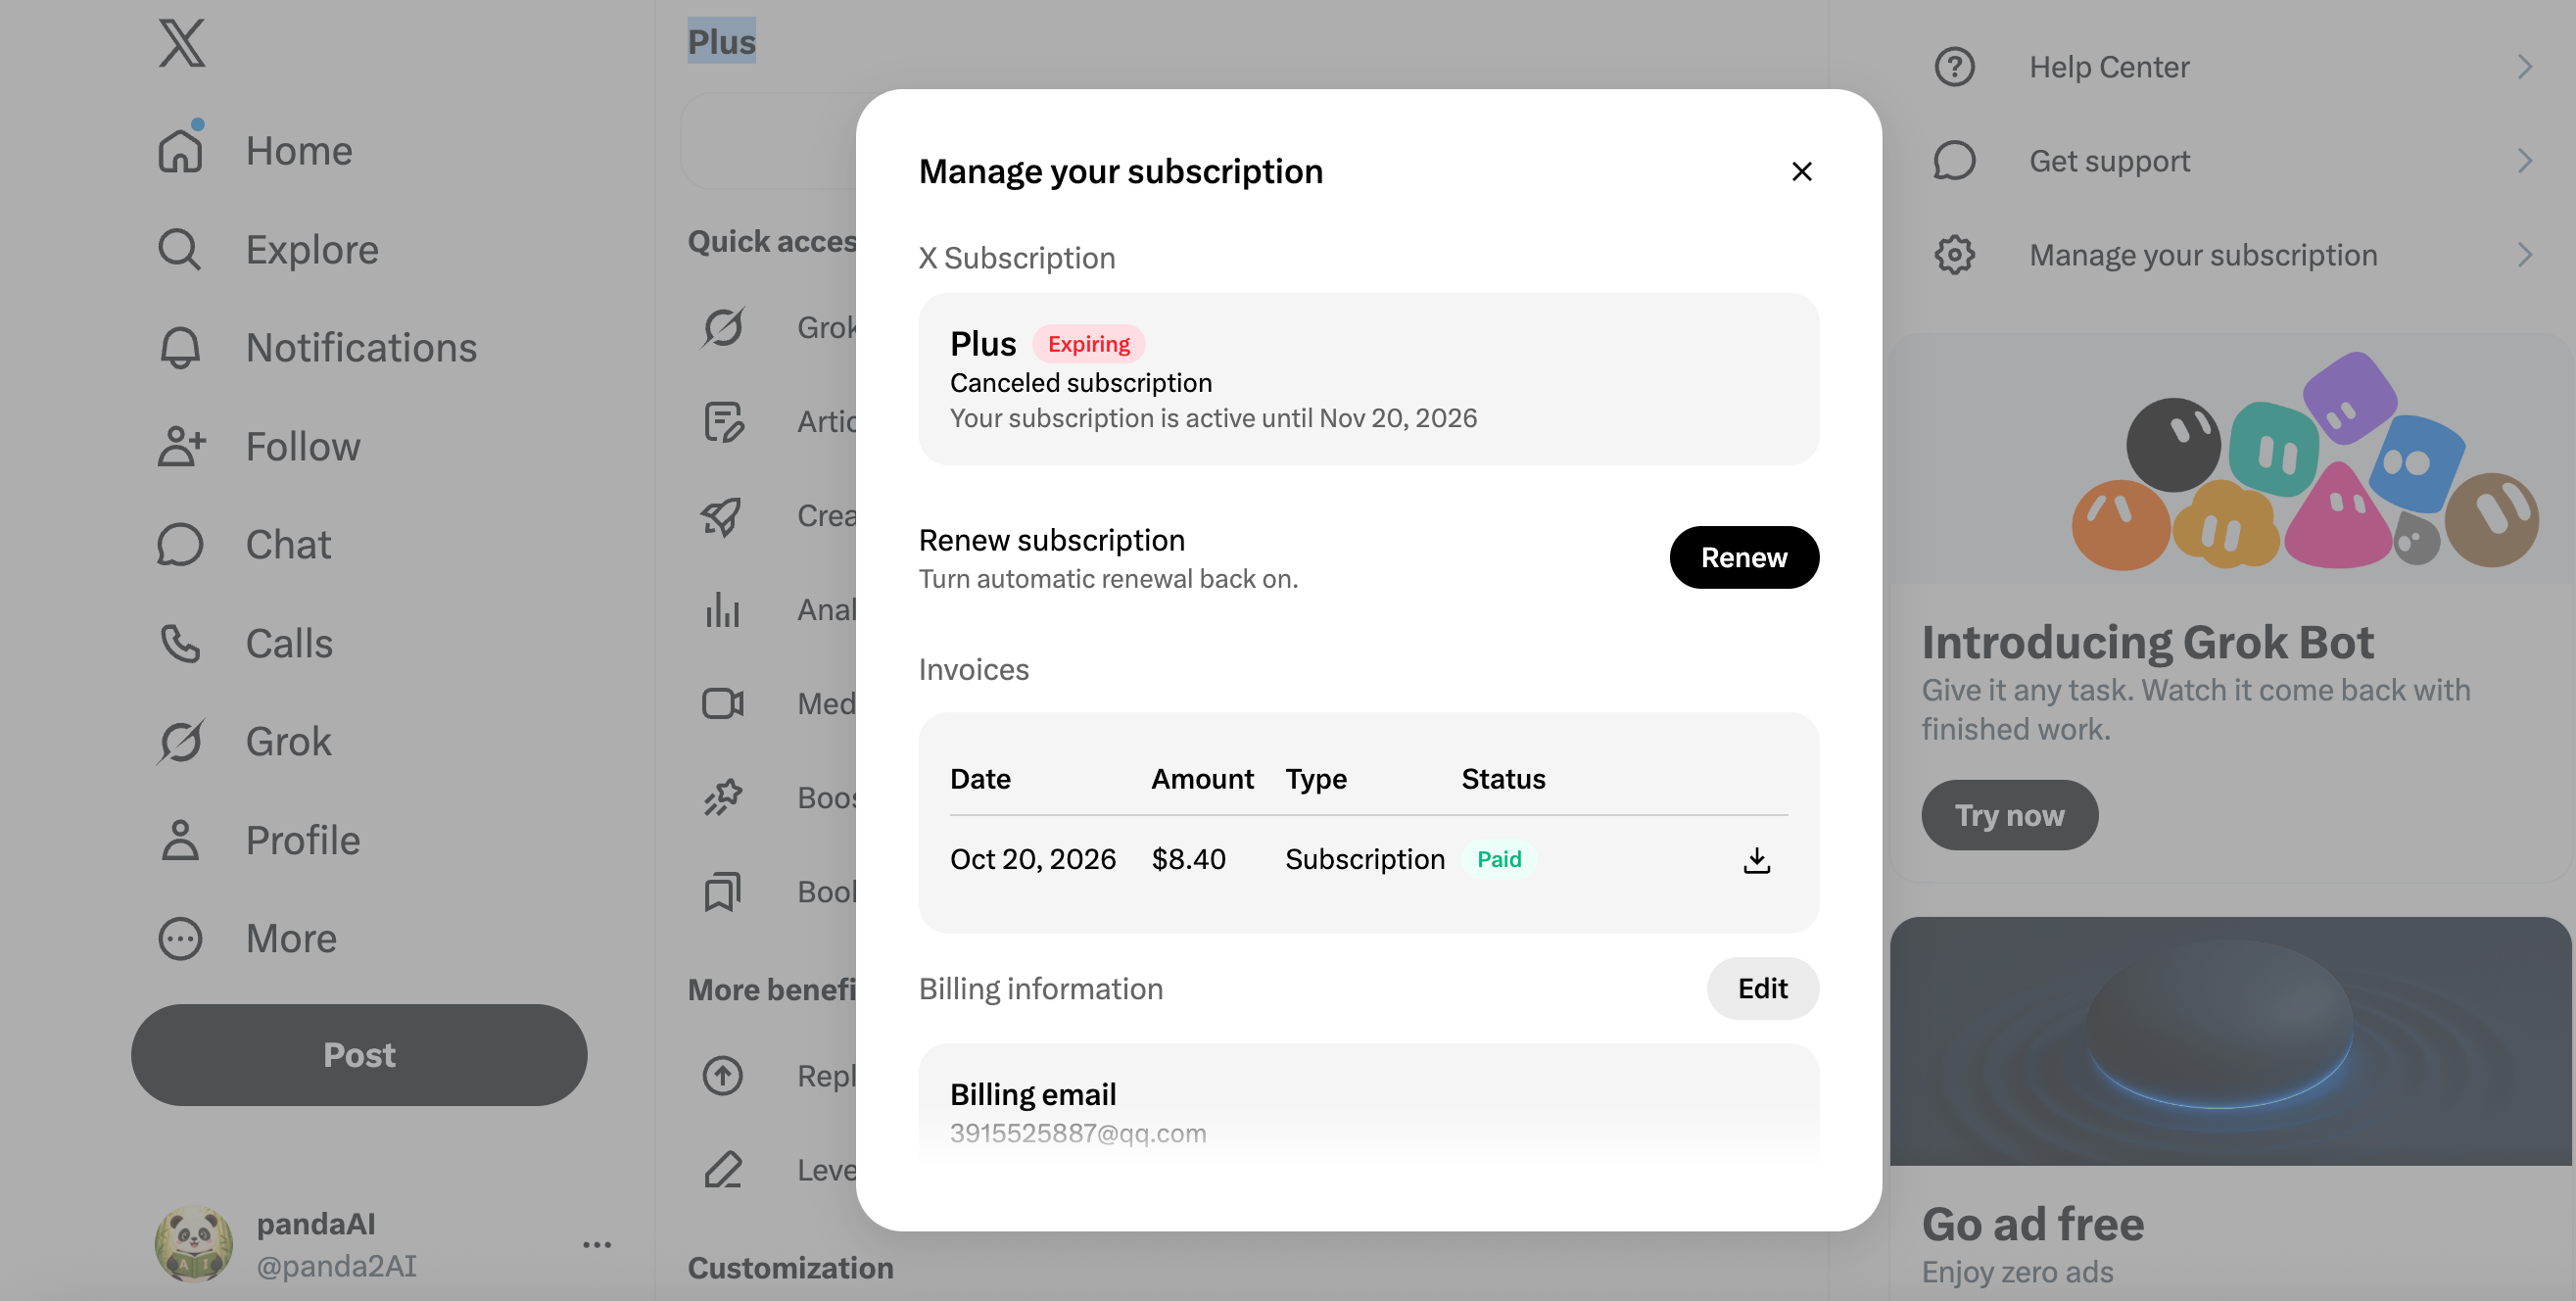2576x1301 pixels.
Task: Edit the billing information
Action: point(1762,988)
